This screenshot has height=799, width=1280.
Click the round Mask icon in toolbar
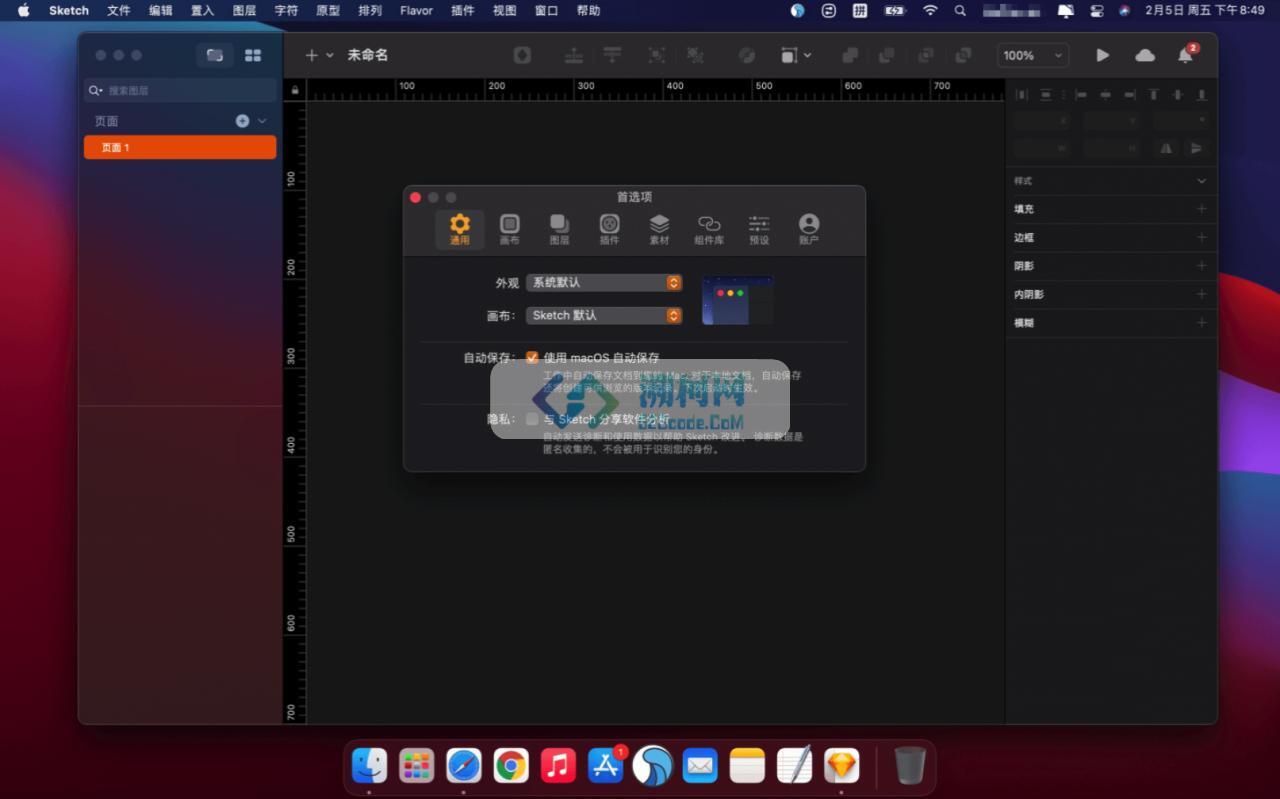[x=747, y=55]
